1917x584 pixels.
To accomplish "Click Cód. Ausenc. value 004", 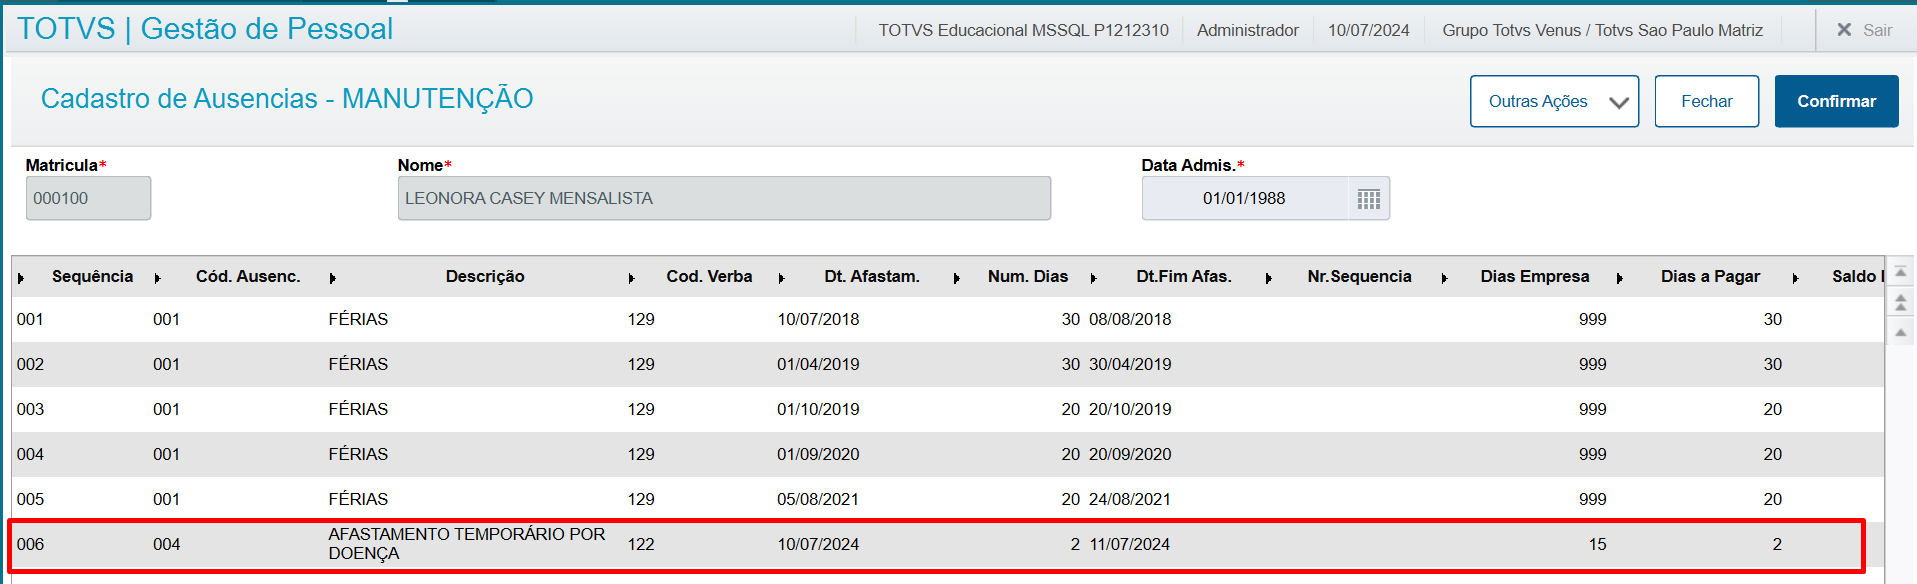I will pyautogui.click(x=167, y=544).
